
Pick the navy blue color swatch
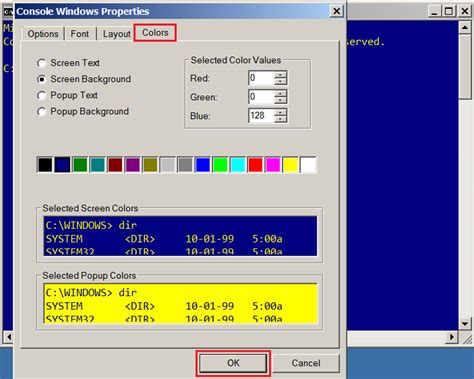pos(62,165)
